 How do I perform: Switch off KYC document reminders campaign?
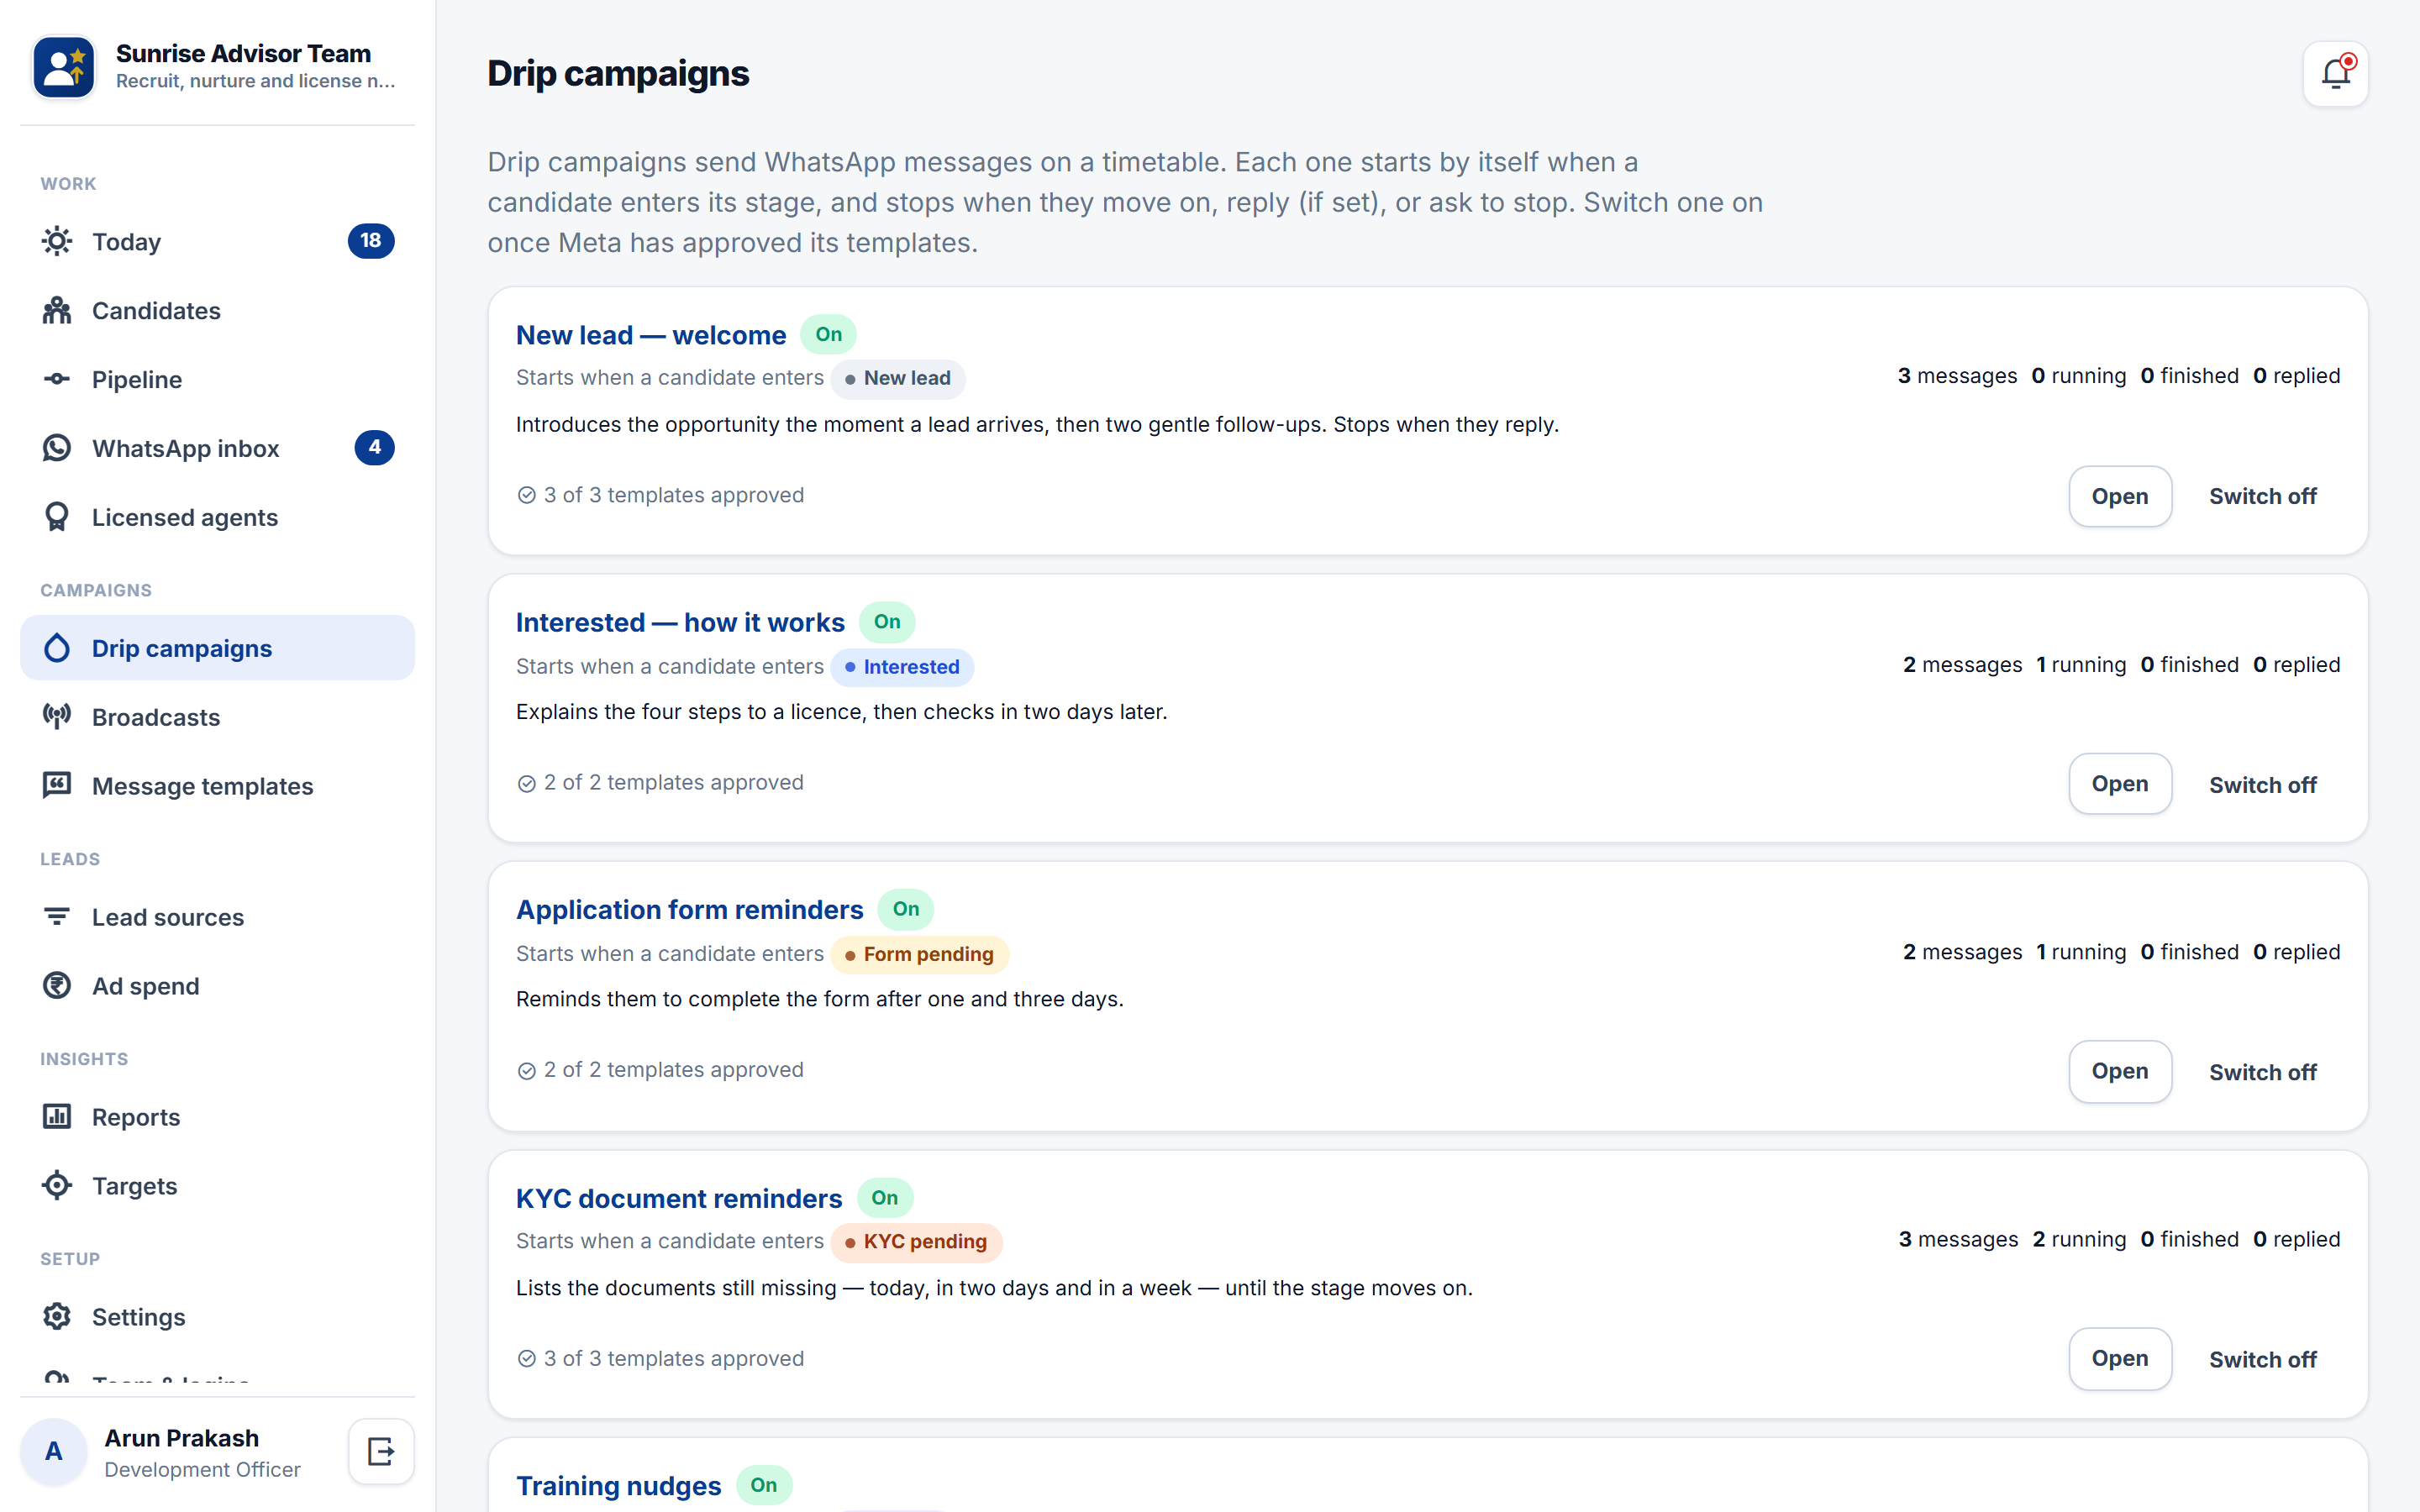(2262, 1359)
